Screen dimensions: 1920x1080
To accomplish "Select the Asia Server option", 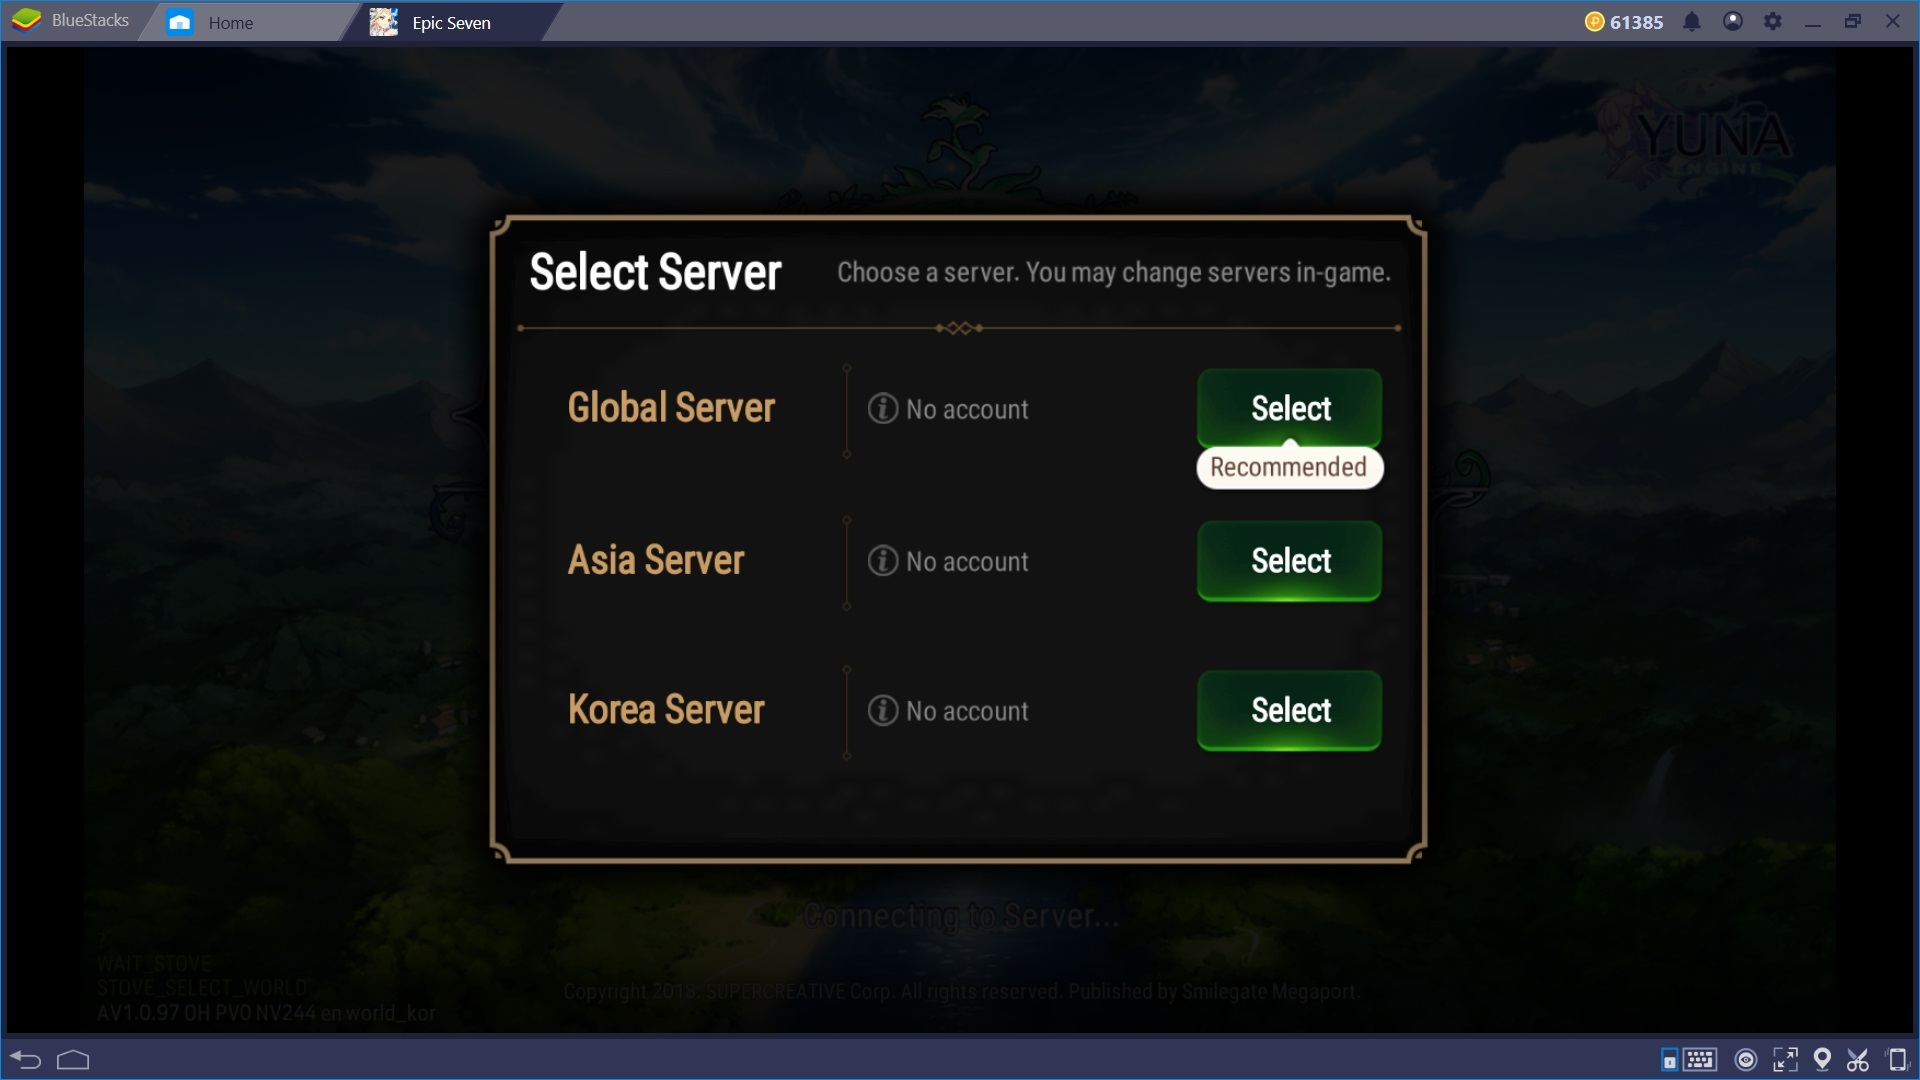I will 1290,560.
